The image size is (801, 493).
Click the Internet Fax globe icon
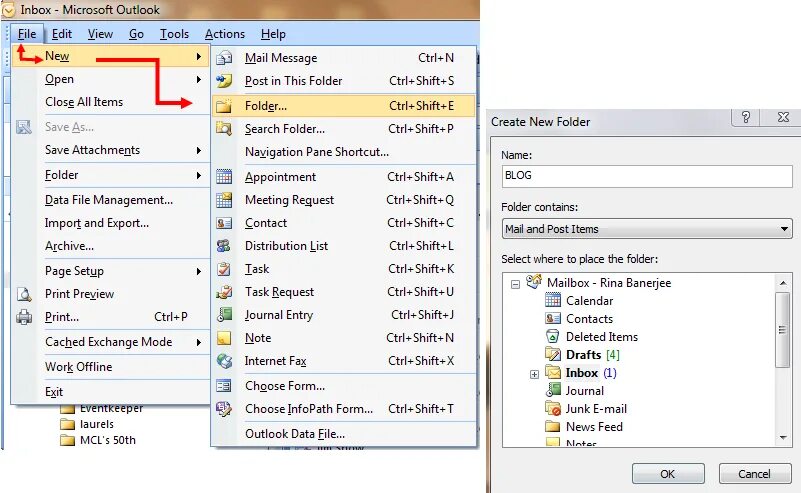[224, 361]
